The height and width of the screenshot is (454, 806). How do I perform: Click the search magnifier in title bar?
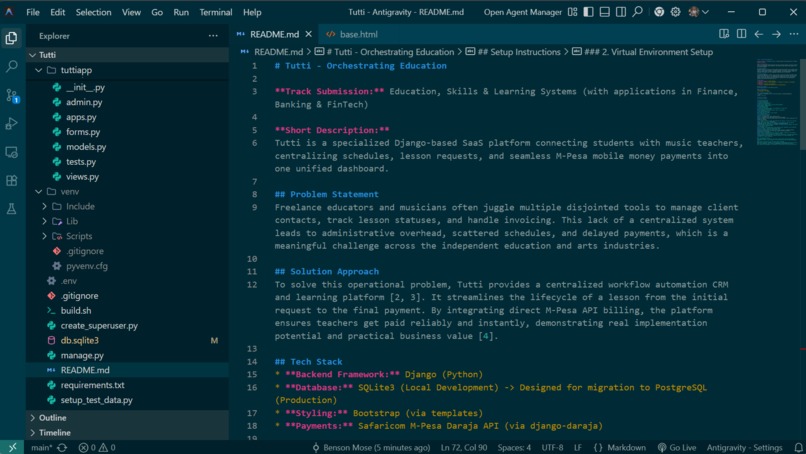[637, 11]
